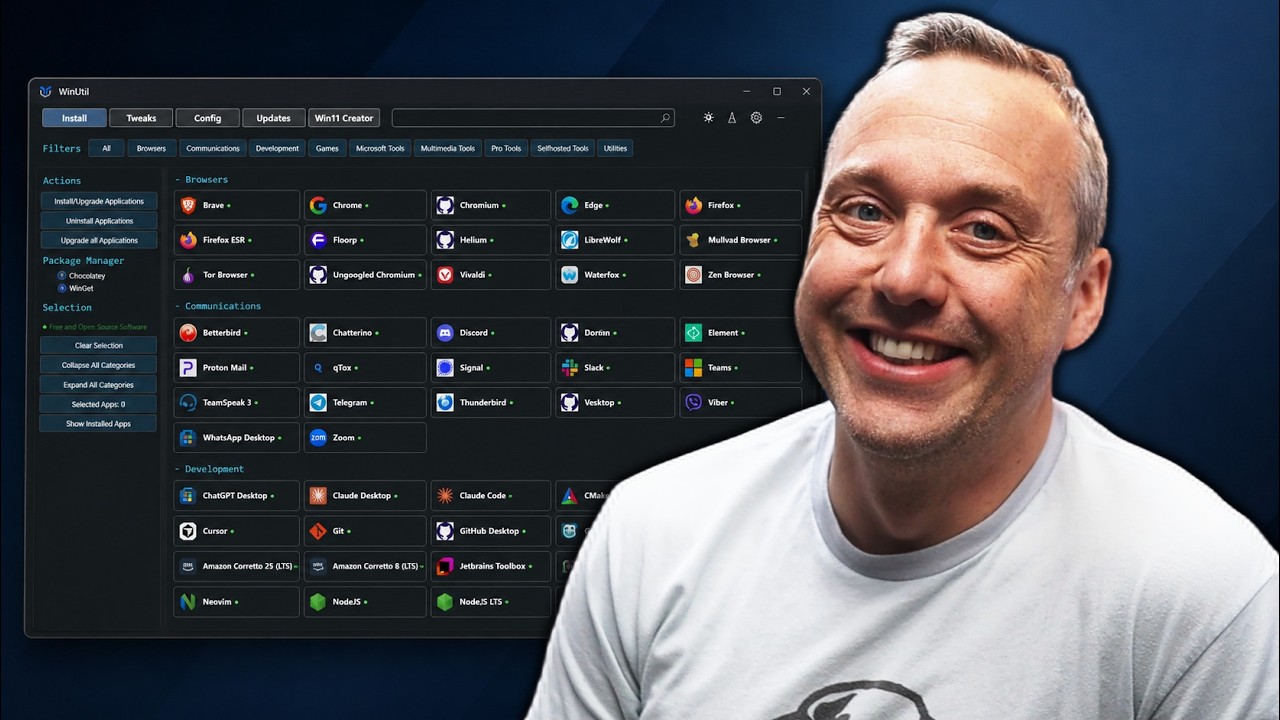Click the Clear Selection button
Viewport: 1280px width, 720px height.
click(x=99, y=346)
